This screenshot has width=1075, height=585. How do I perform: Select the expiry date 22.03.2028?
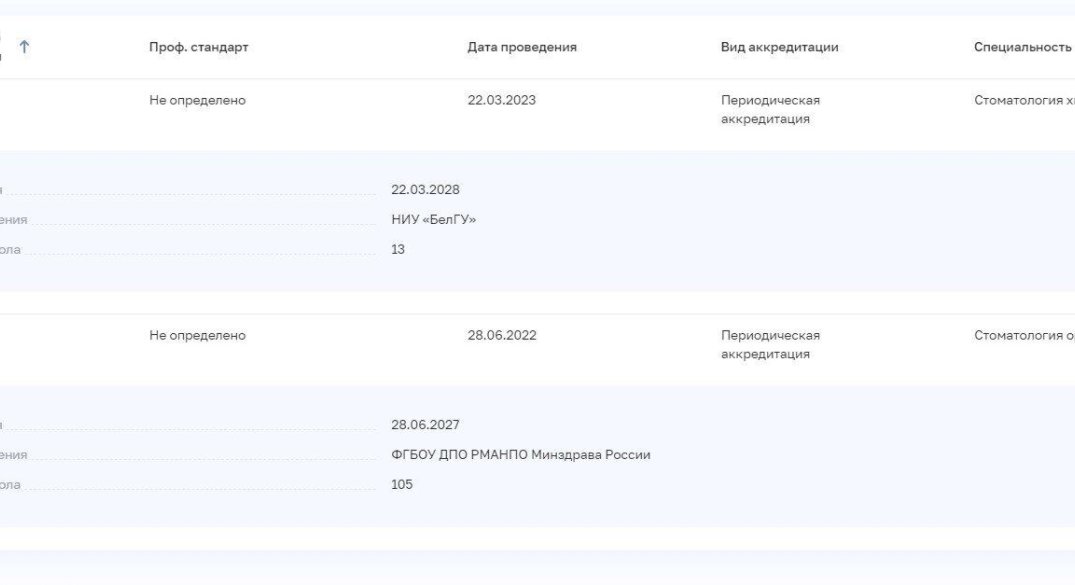pos(425,190)
